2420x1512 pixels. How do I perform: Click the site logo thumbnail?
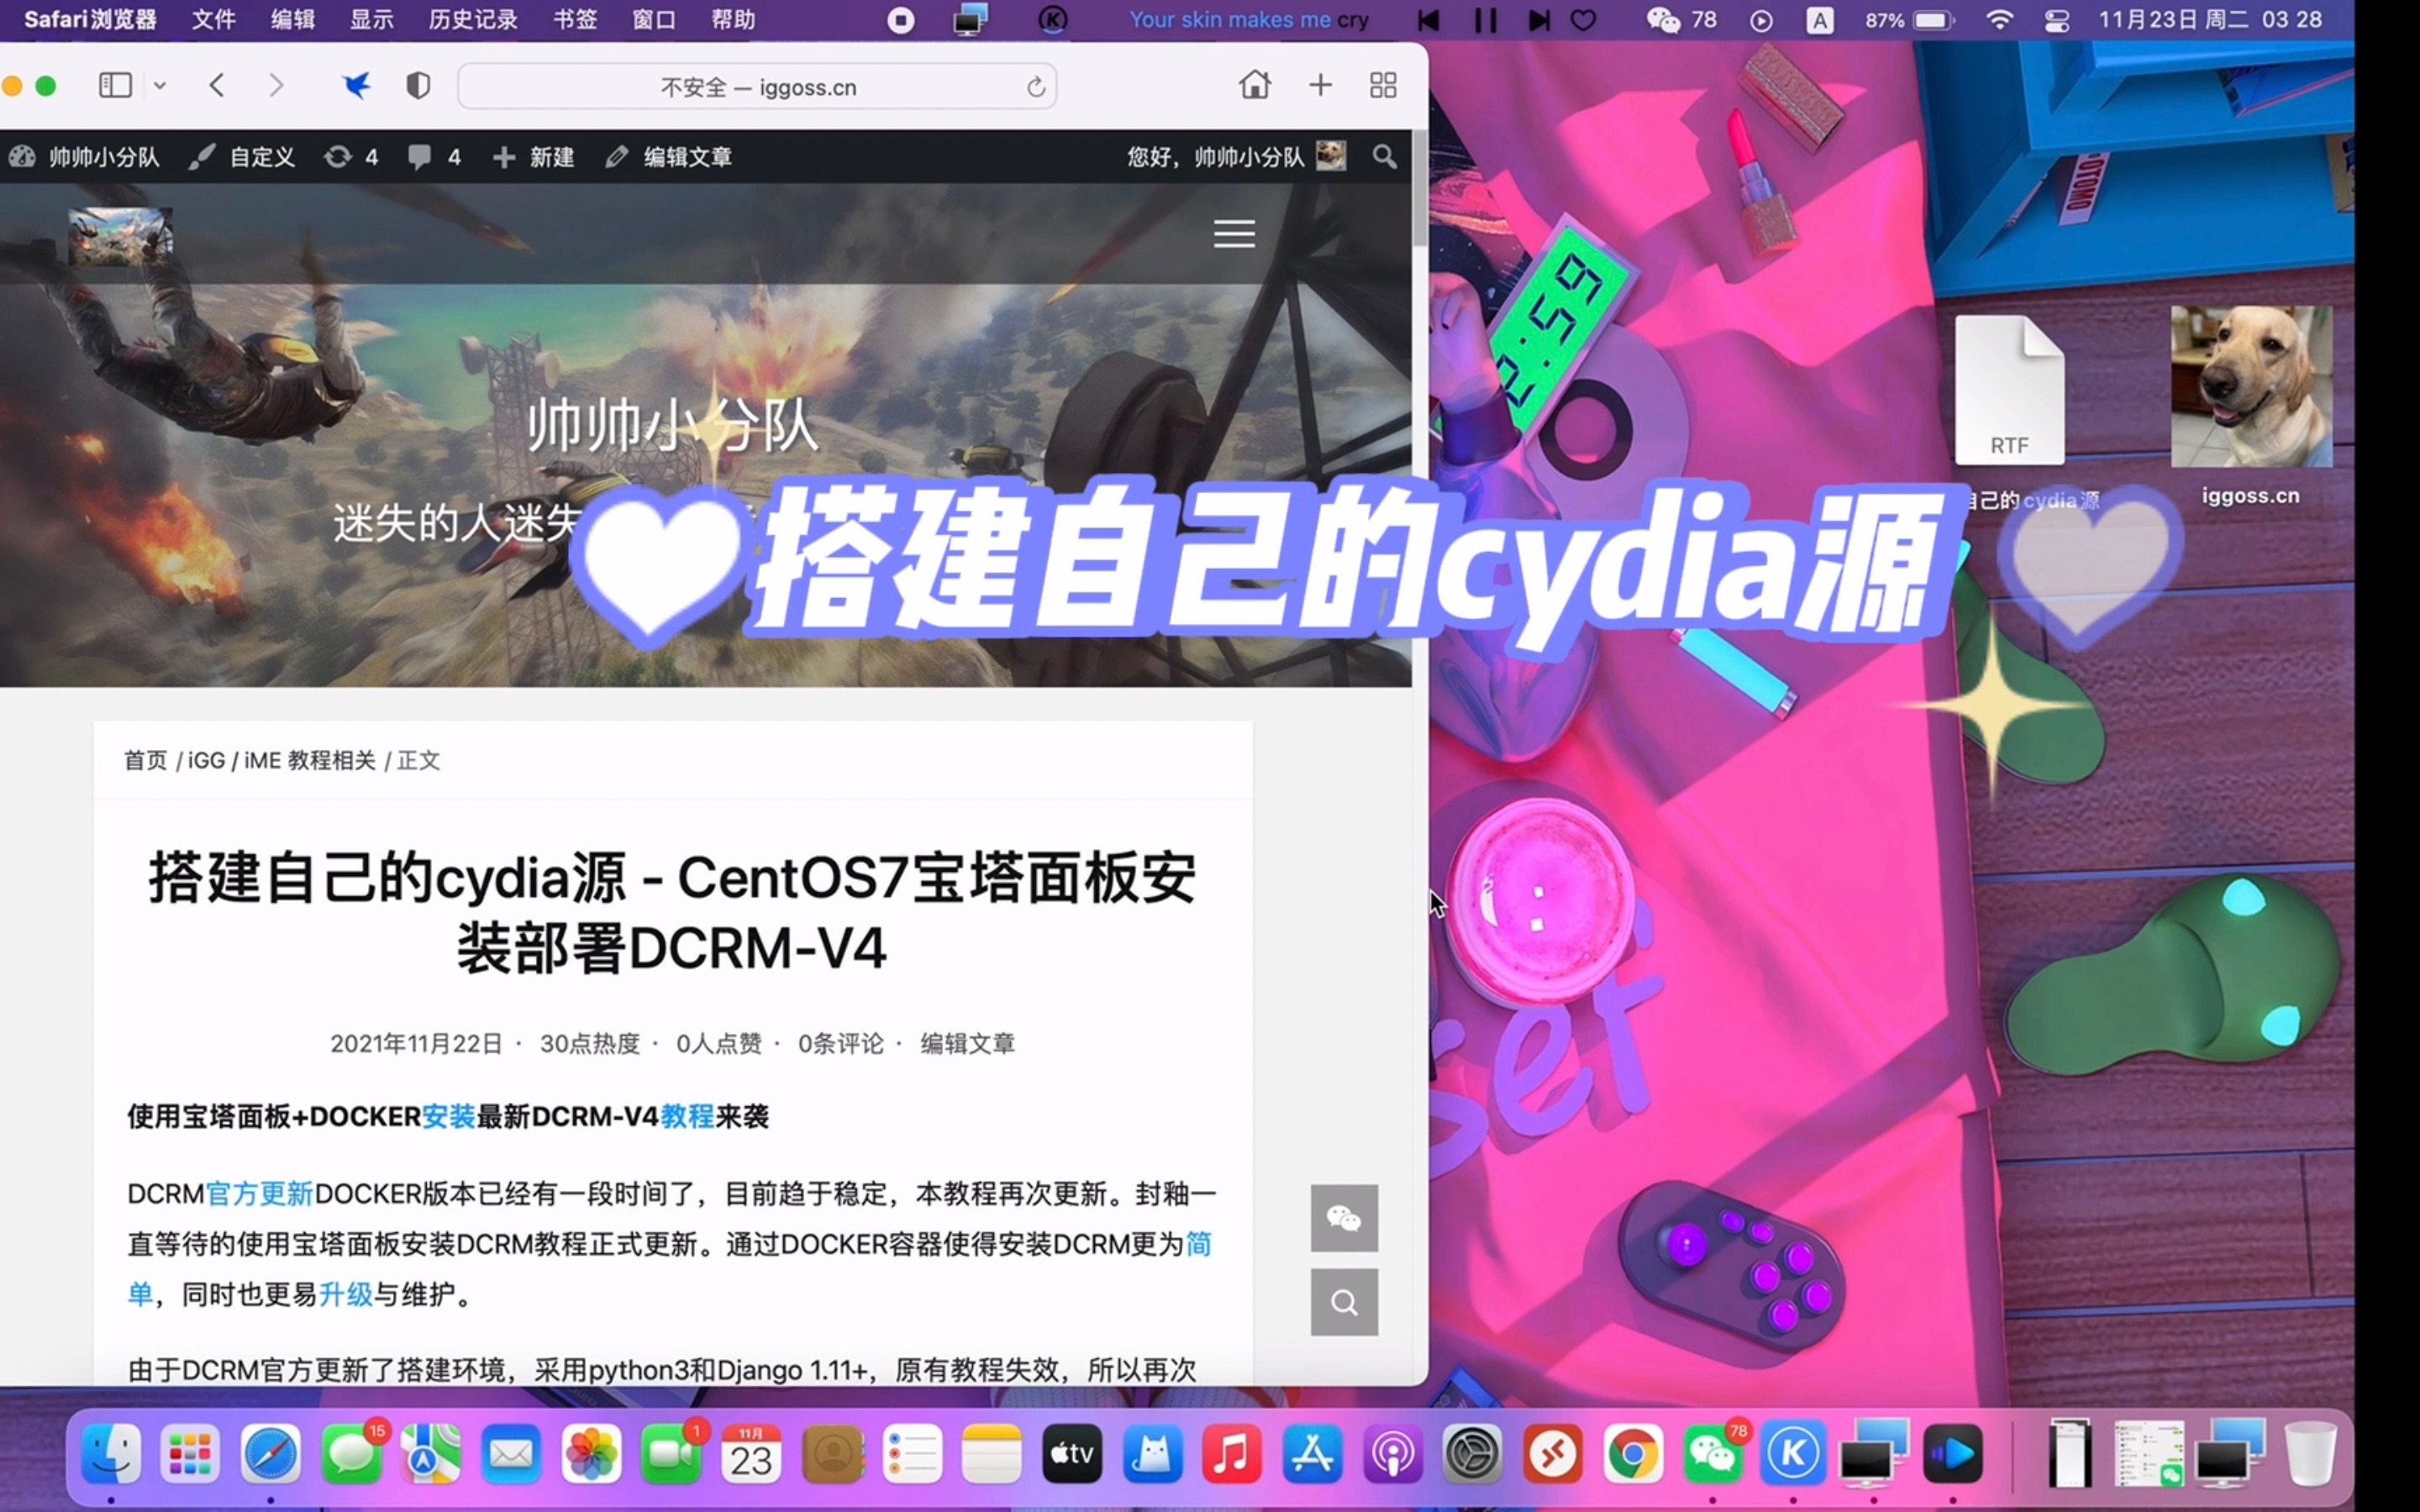tap(120, 236)
